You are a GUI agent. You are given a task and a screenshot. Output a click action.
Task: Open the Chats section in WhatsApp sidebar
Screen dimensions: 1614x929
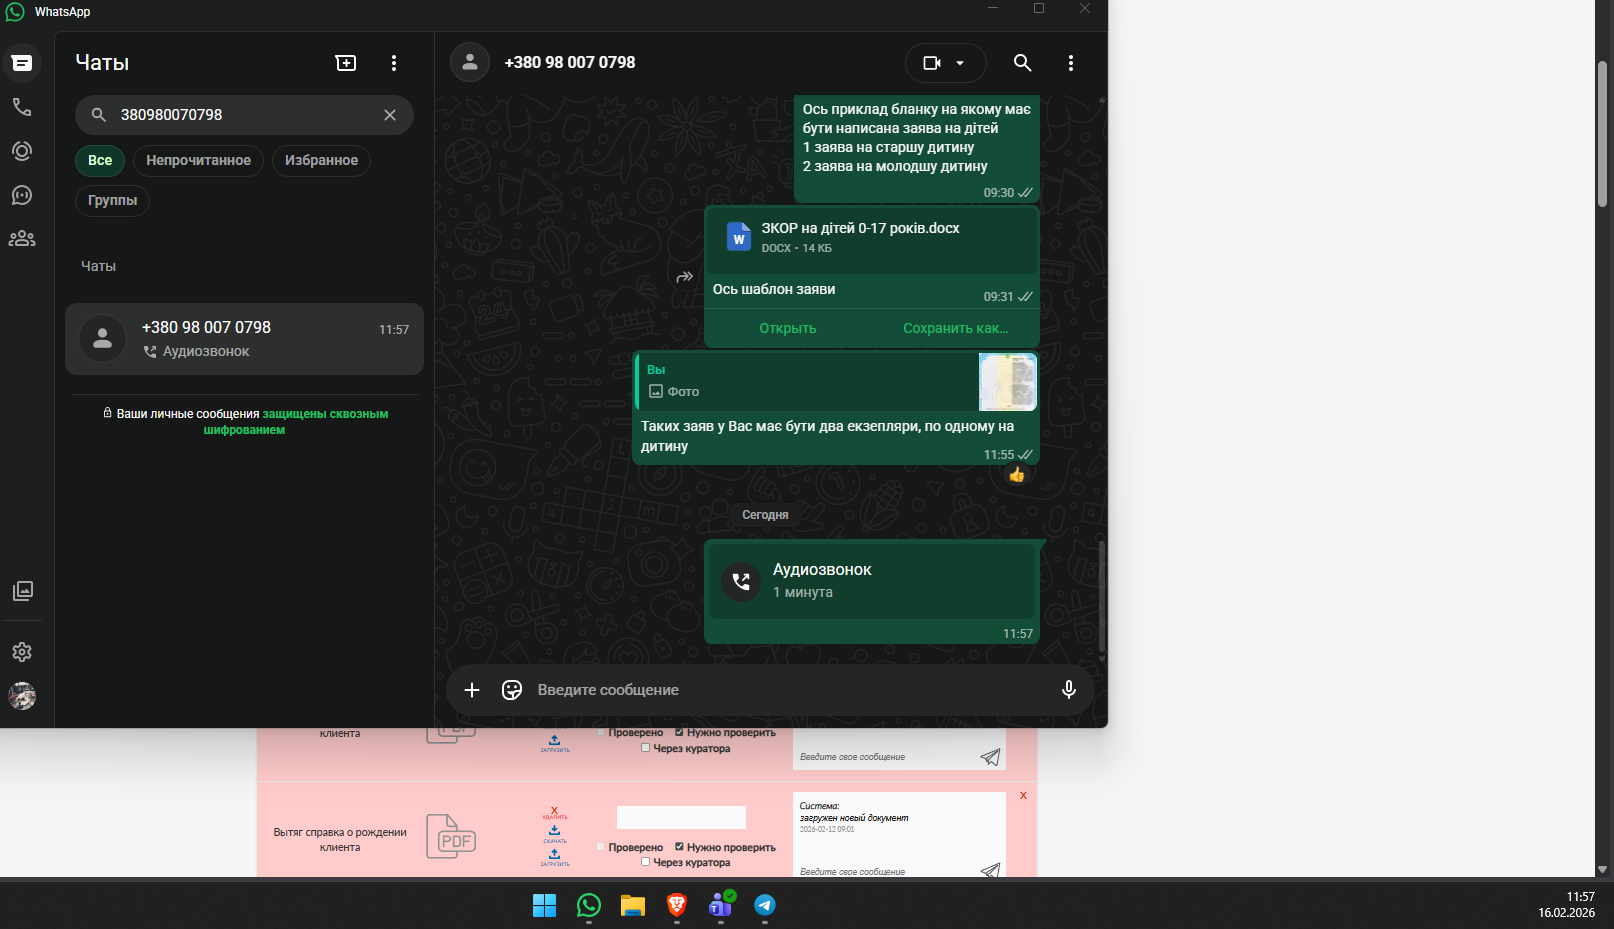click(22, 63)
